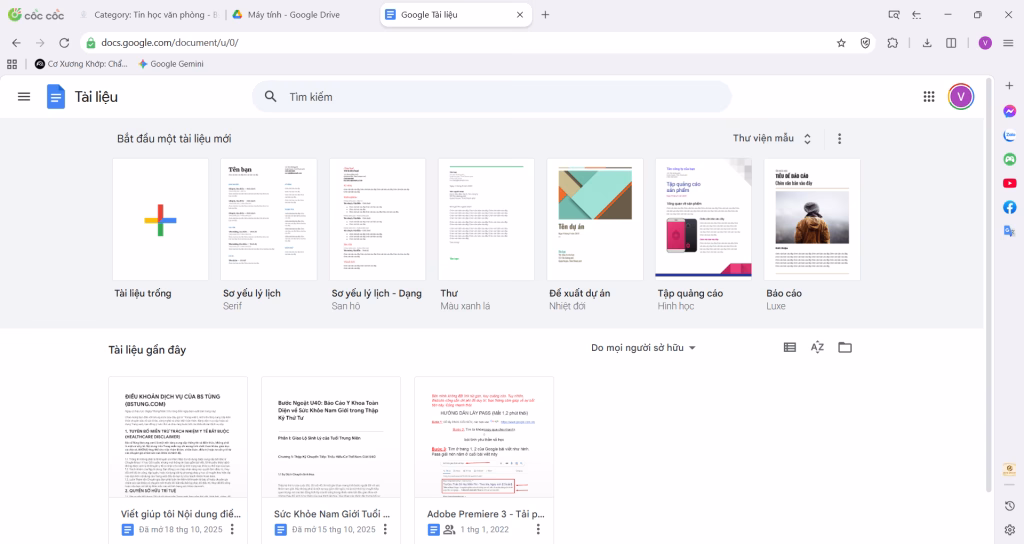Open the main hamburger menu in Docs
The width and height of the screenshot is (1024, 544).
(x=24, y=97)
